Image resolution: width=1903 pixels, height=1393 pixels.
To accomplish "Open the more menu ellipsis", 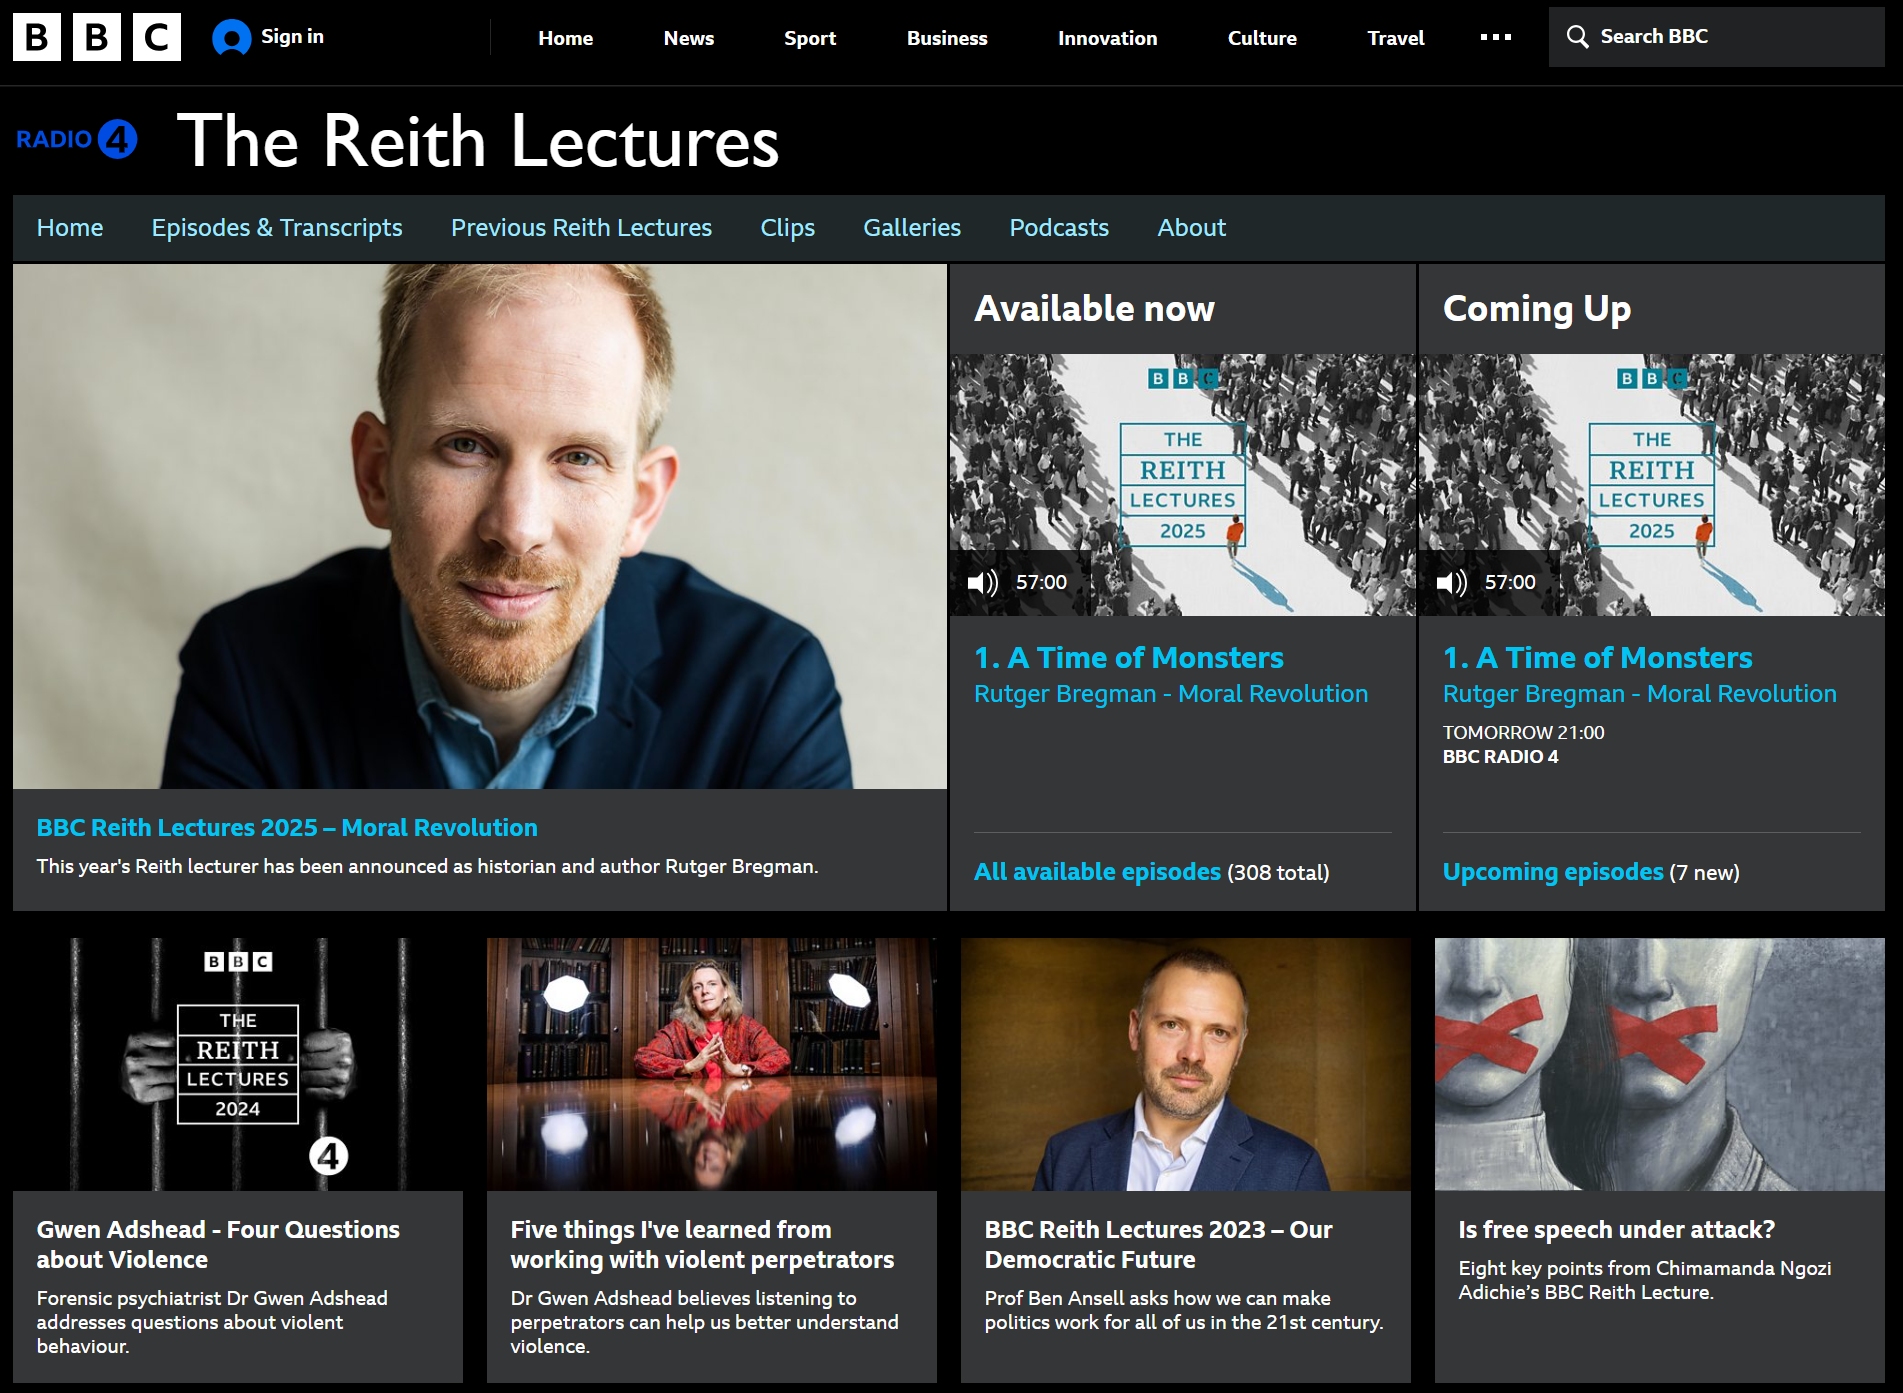I will pos(1495,38).
